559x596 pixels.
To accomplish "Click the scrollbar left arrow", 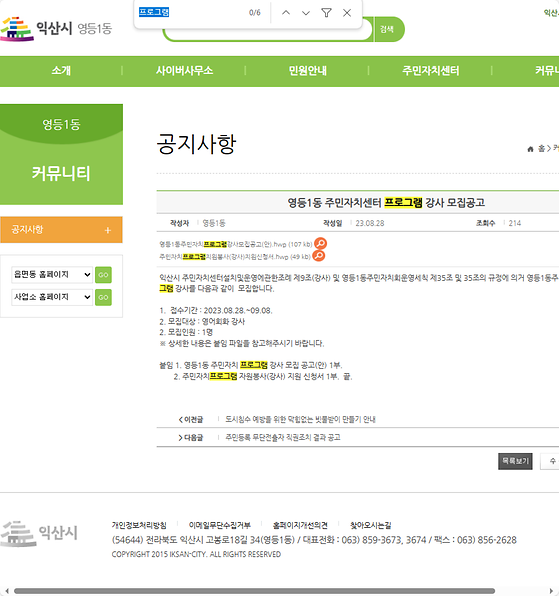I will (7, 591).
